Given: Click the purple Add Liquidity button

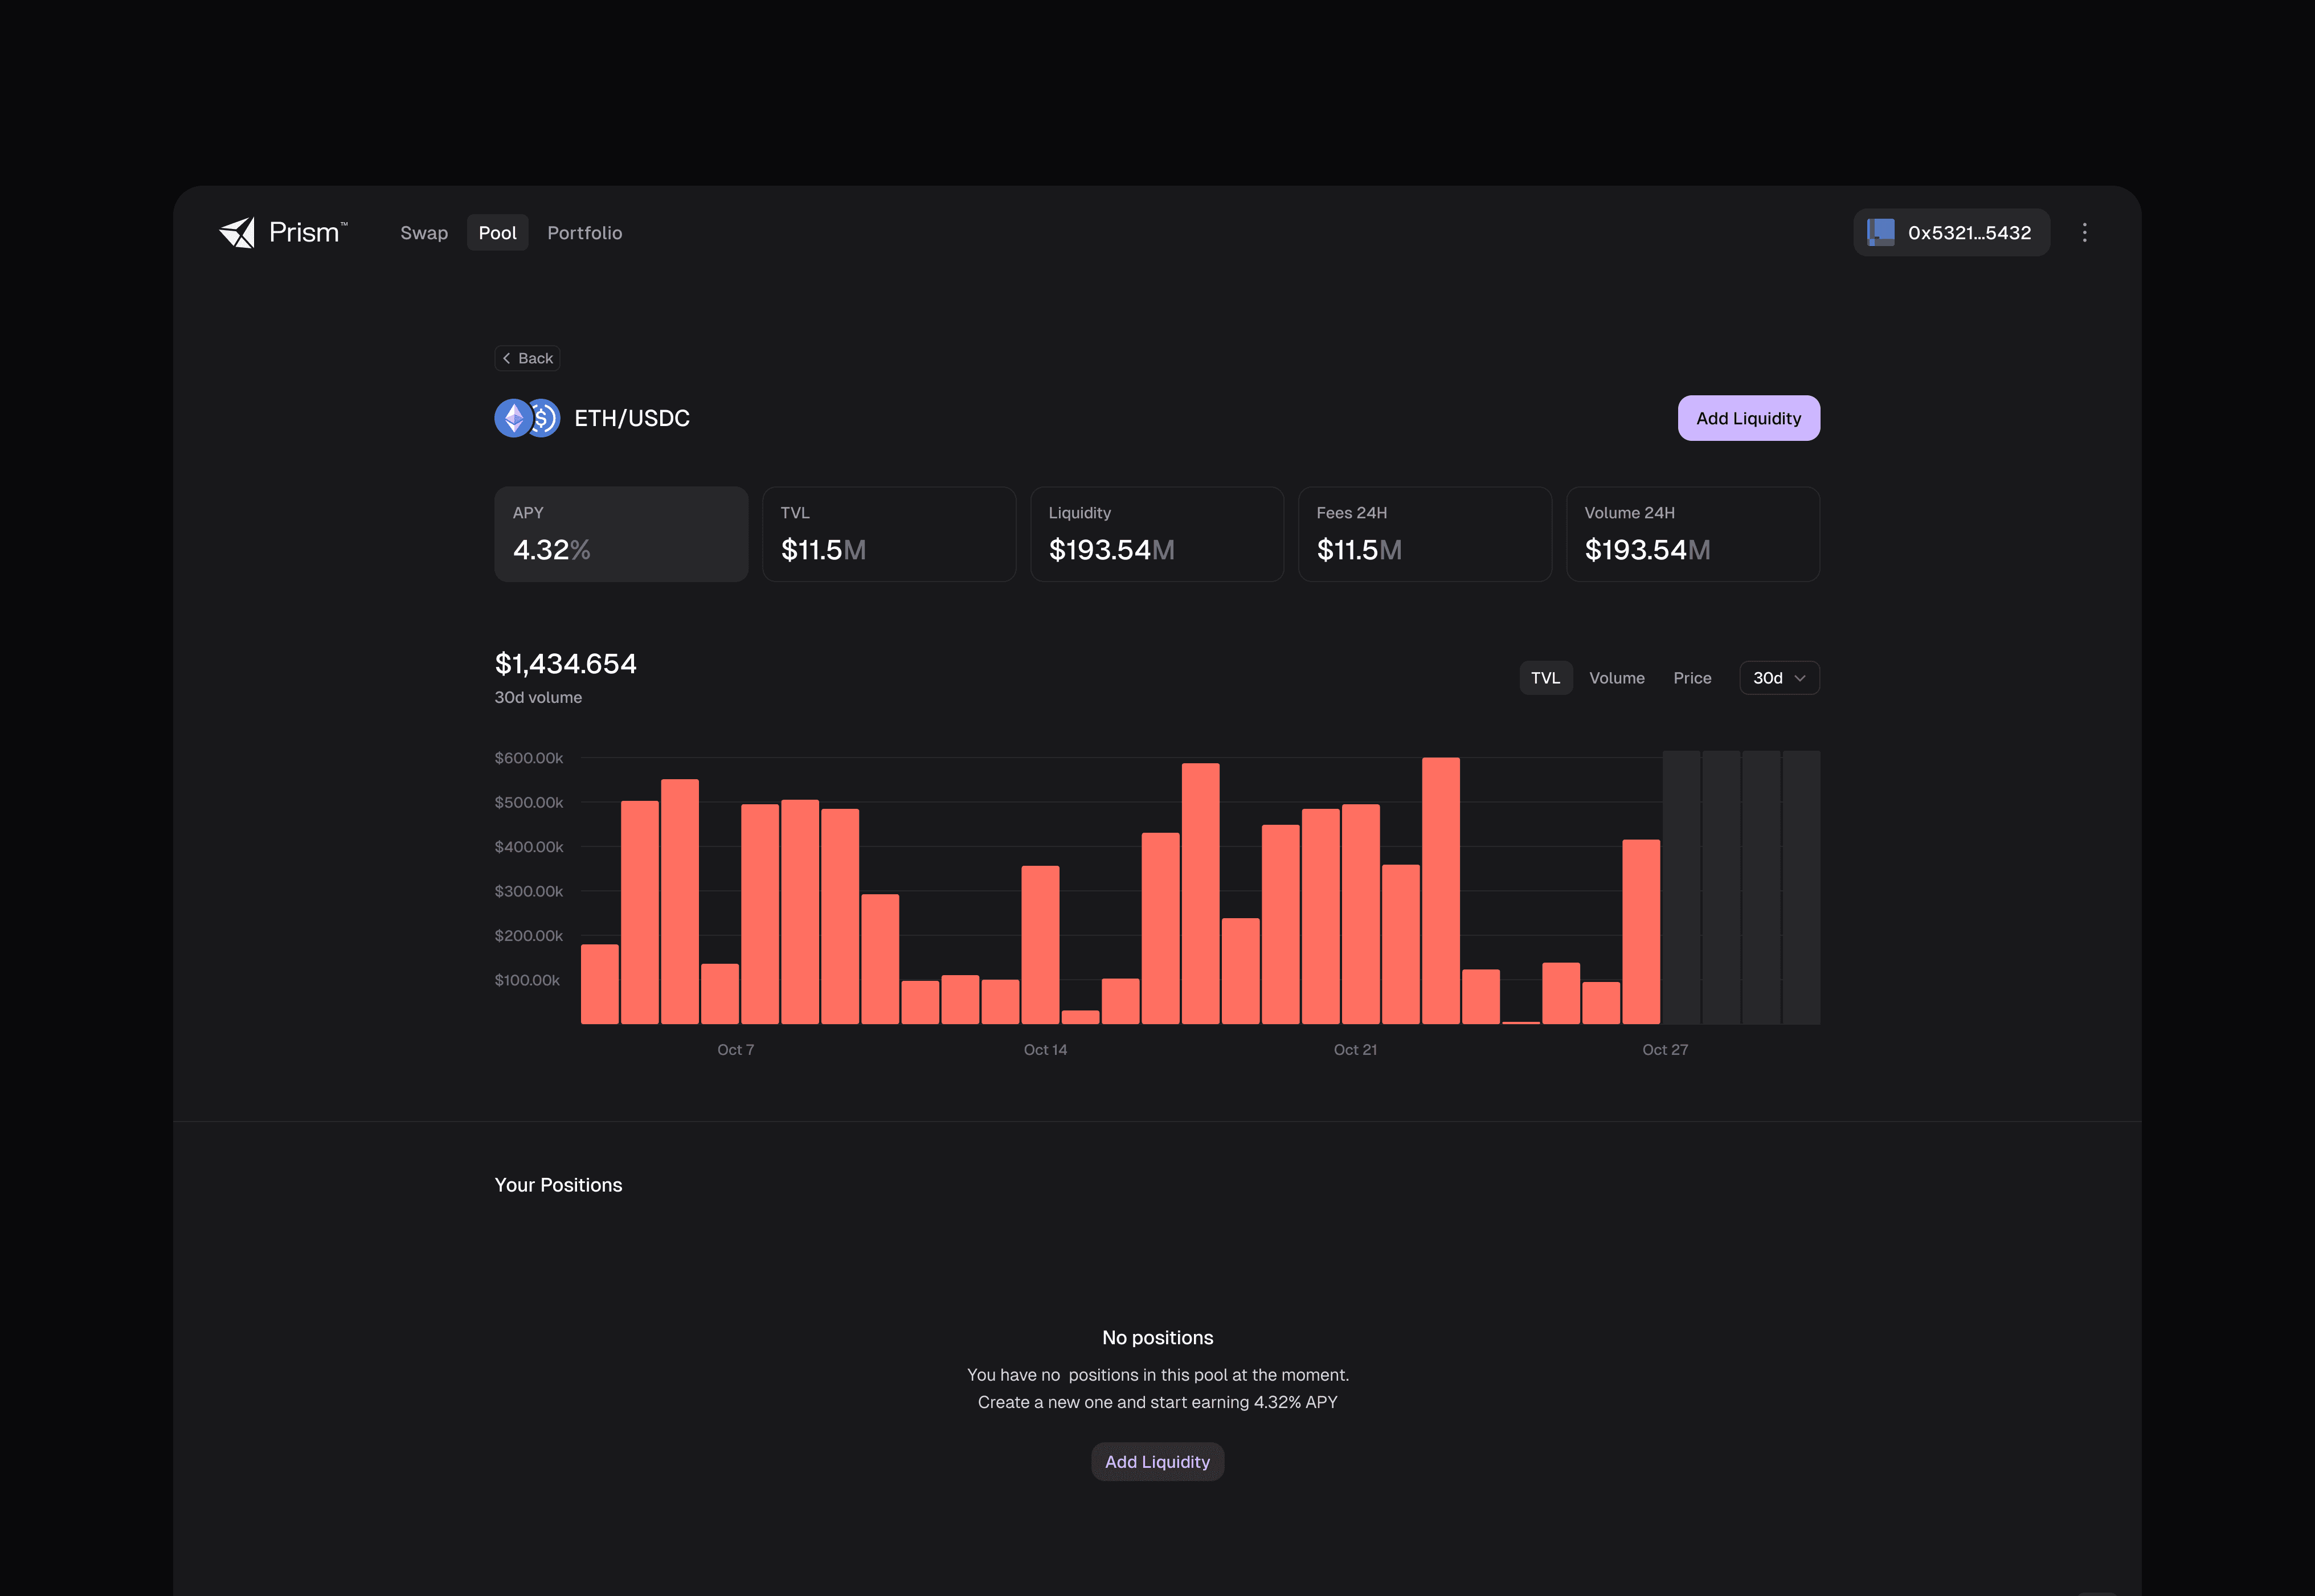Looking at the screenshot, I should coord(1748,418).
